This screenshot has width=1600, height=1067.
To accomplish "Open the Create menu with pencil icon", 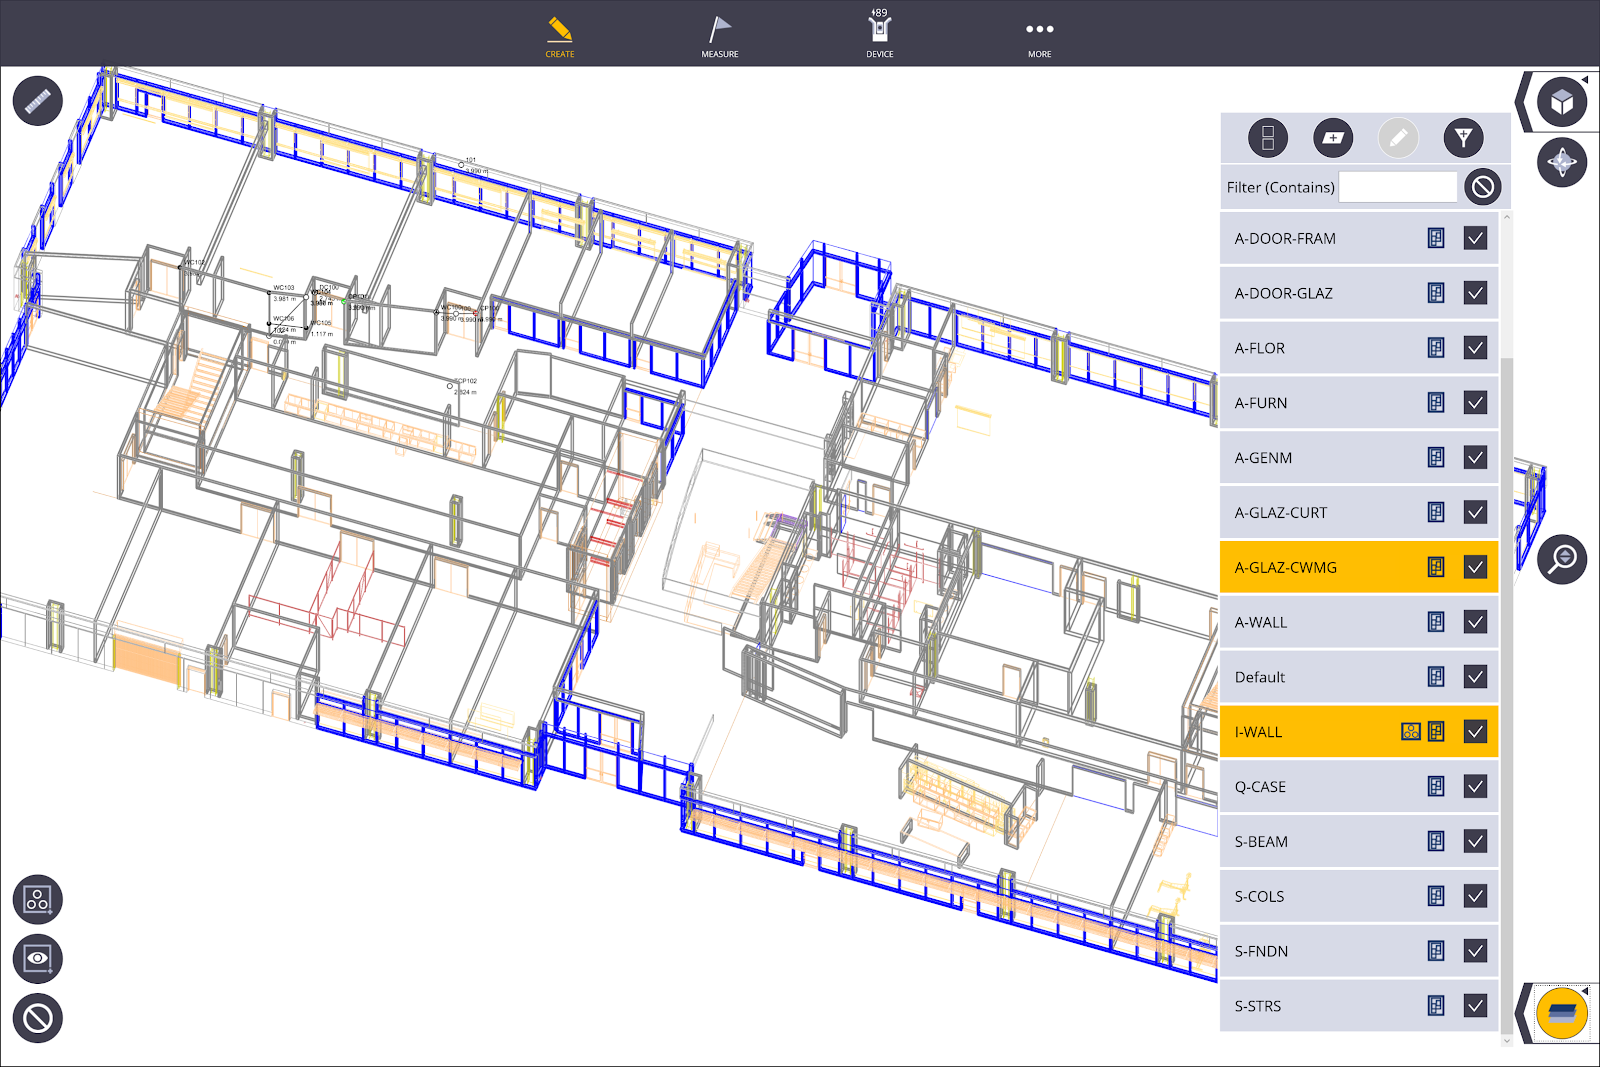I will click(x=560, y=36).
